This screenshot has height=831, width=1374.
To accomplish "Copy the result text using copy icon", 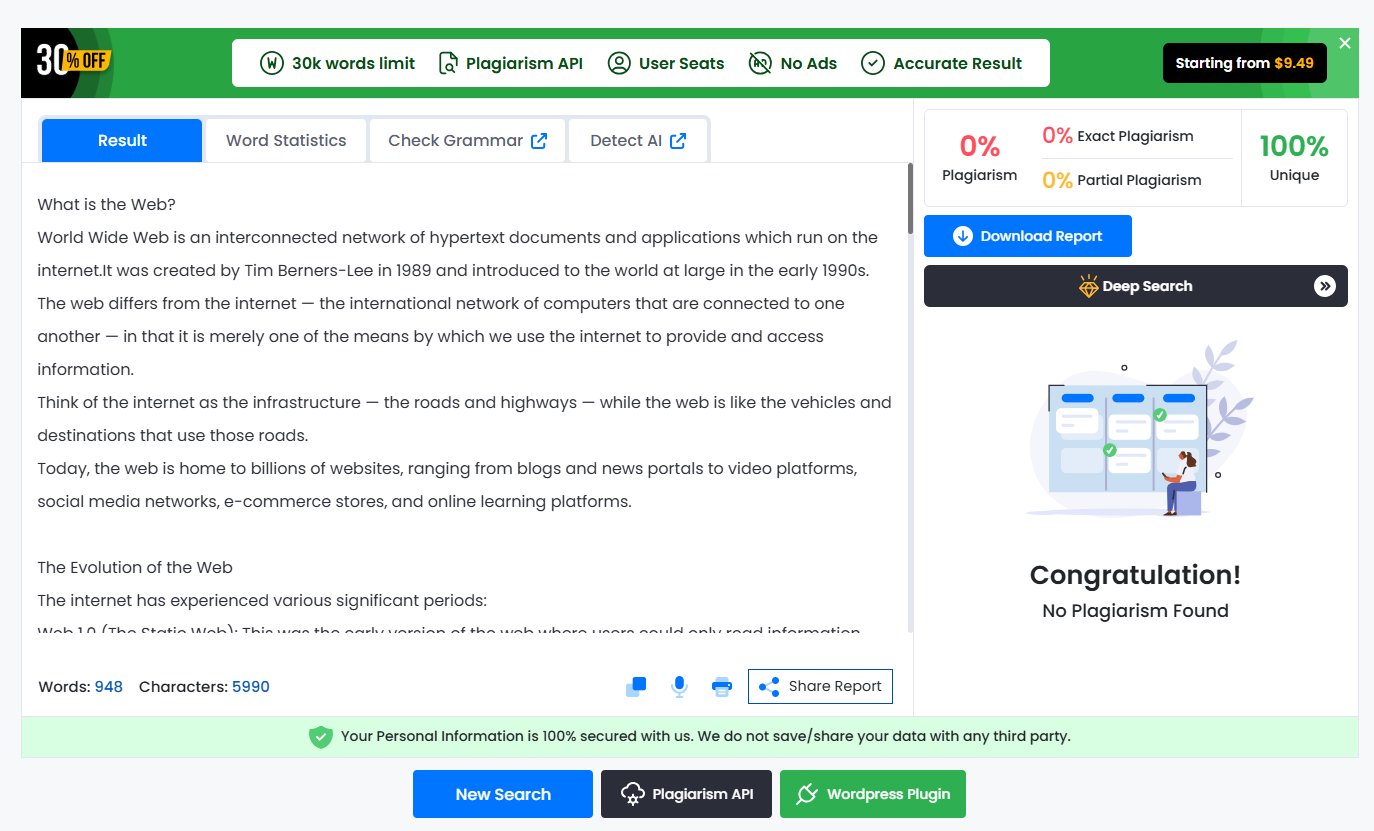I will [x=636, y=686].
